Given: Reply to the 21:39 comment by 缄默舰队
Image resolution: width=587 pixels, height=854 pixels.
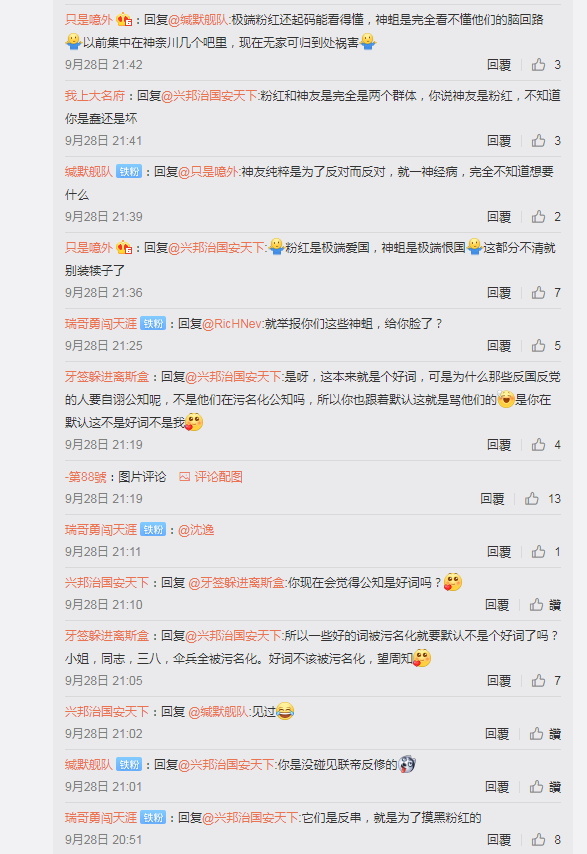Looking at the screenshot, I should (x=499, y=217).
